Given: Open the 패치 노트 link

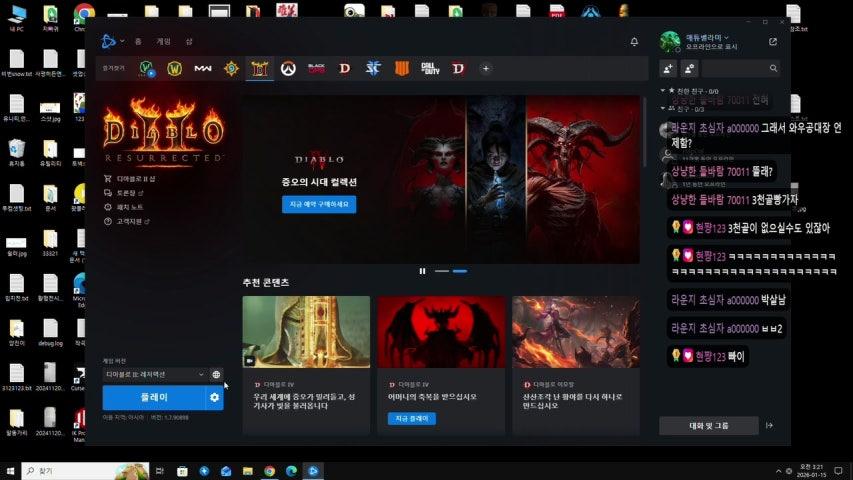Looking at the screenshot, I should coord(129,207).
